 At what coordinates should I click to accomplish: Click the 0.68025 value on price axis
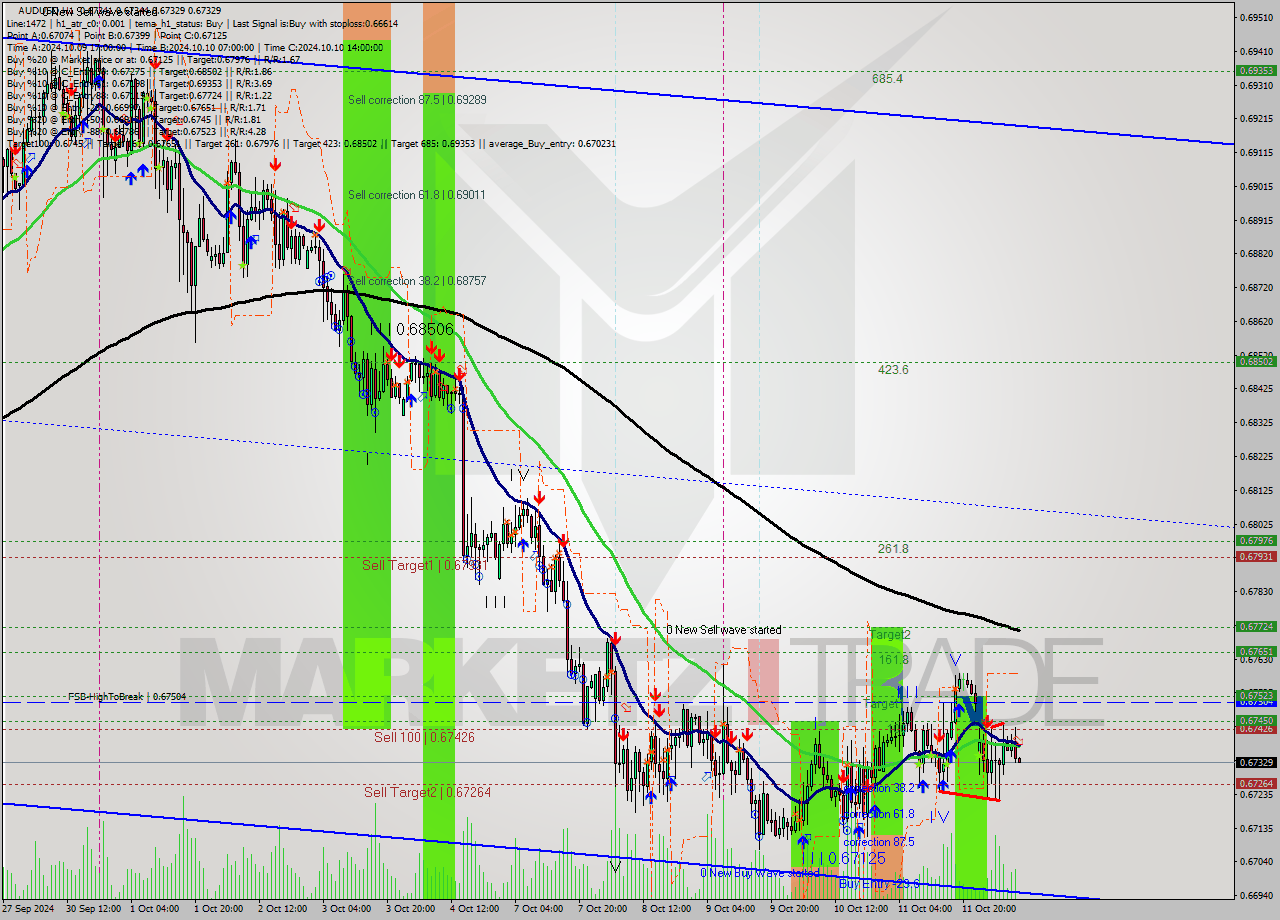pyautogui.click(x=1257, y=524)
